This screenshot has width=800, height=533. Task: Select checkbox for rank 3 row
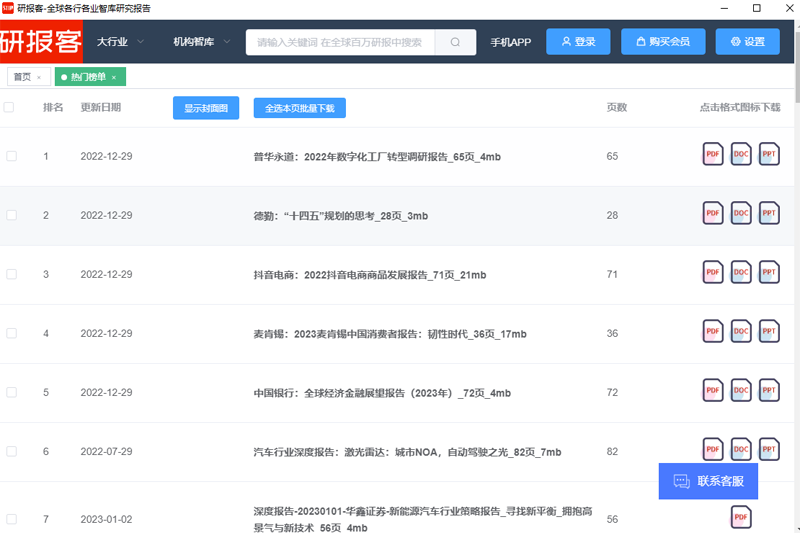[x=12, y=274]
